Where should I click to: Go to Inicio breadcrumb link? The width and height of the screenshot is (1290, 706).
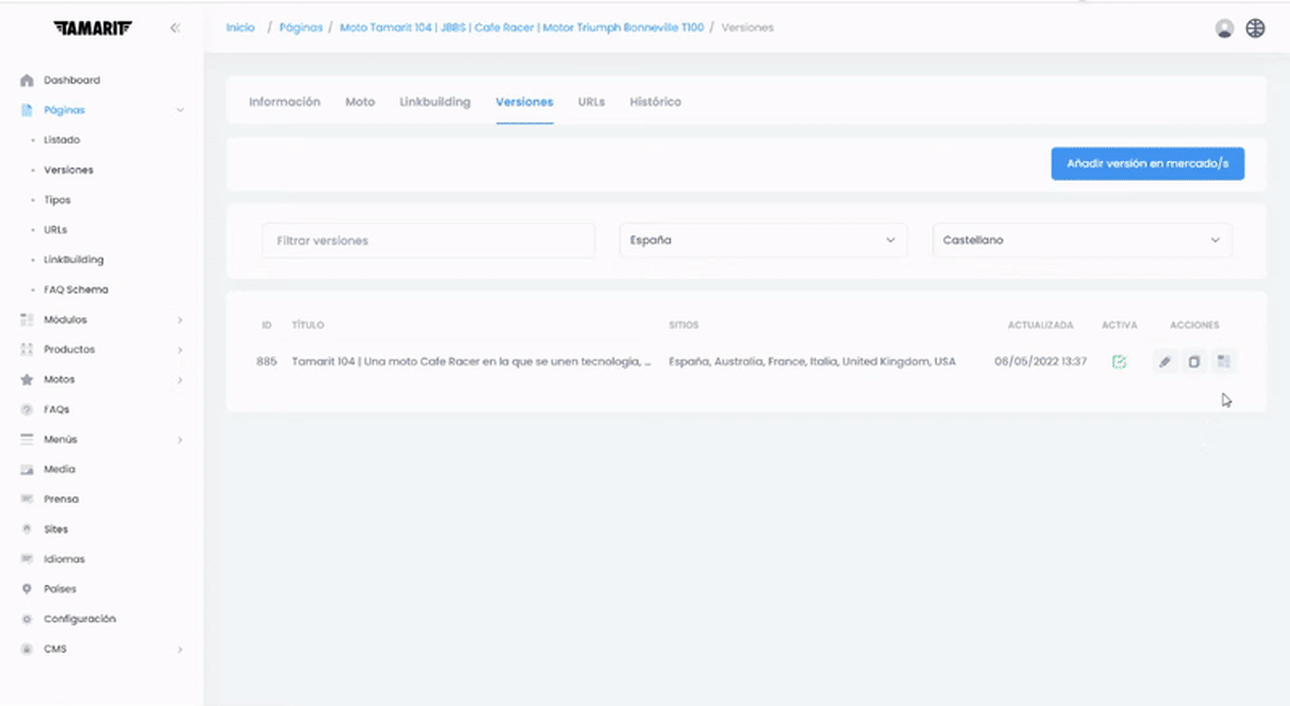tap(240, 28)
